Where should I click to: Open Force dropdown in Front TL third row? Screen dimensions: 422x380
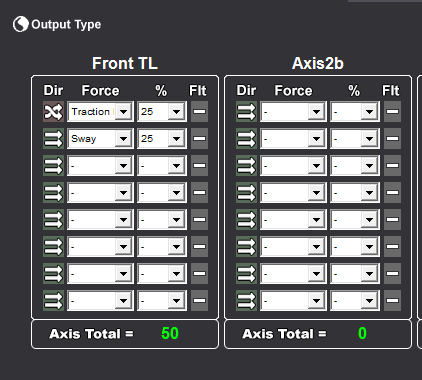[x=100, y=166]
